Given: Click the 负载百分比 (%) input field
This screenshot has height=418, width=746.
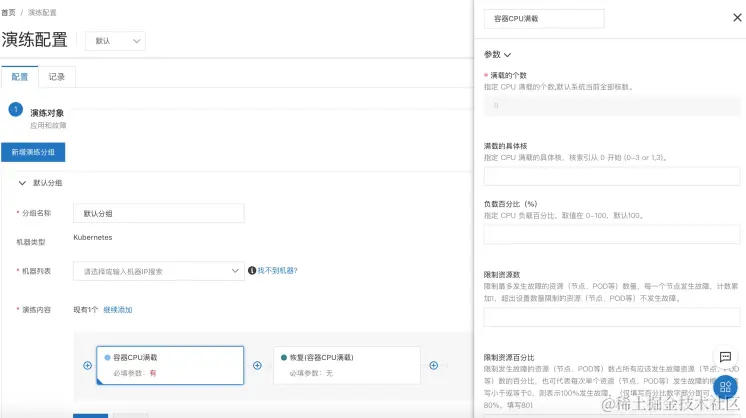Looking at the screenshot, I should coord(612,234).
